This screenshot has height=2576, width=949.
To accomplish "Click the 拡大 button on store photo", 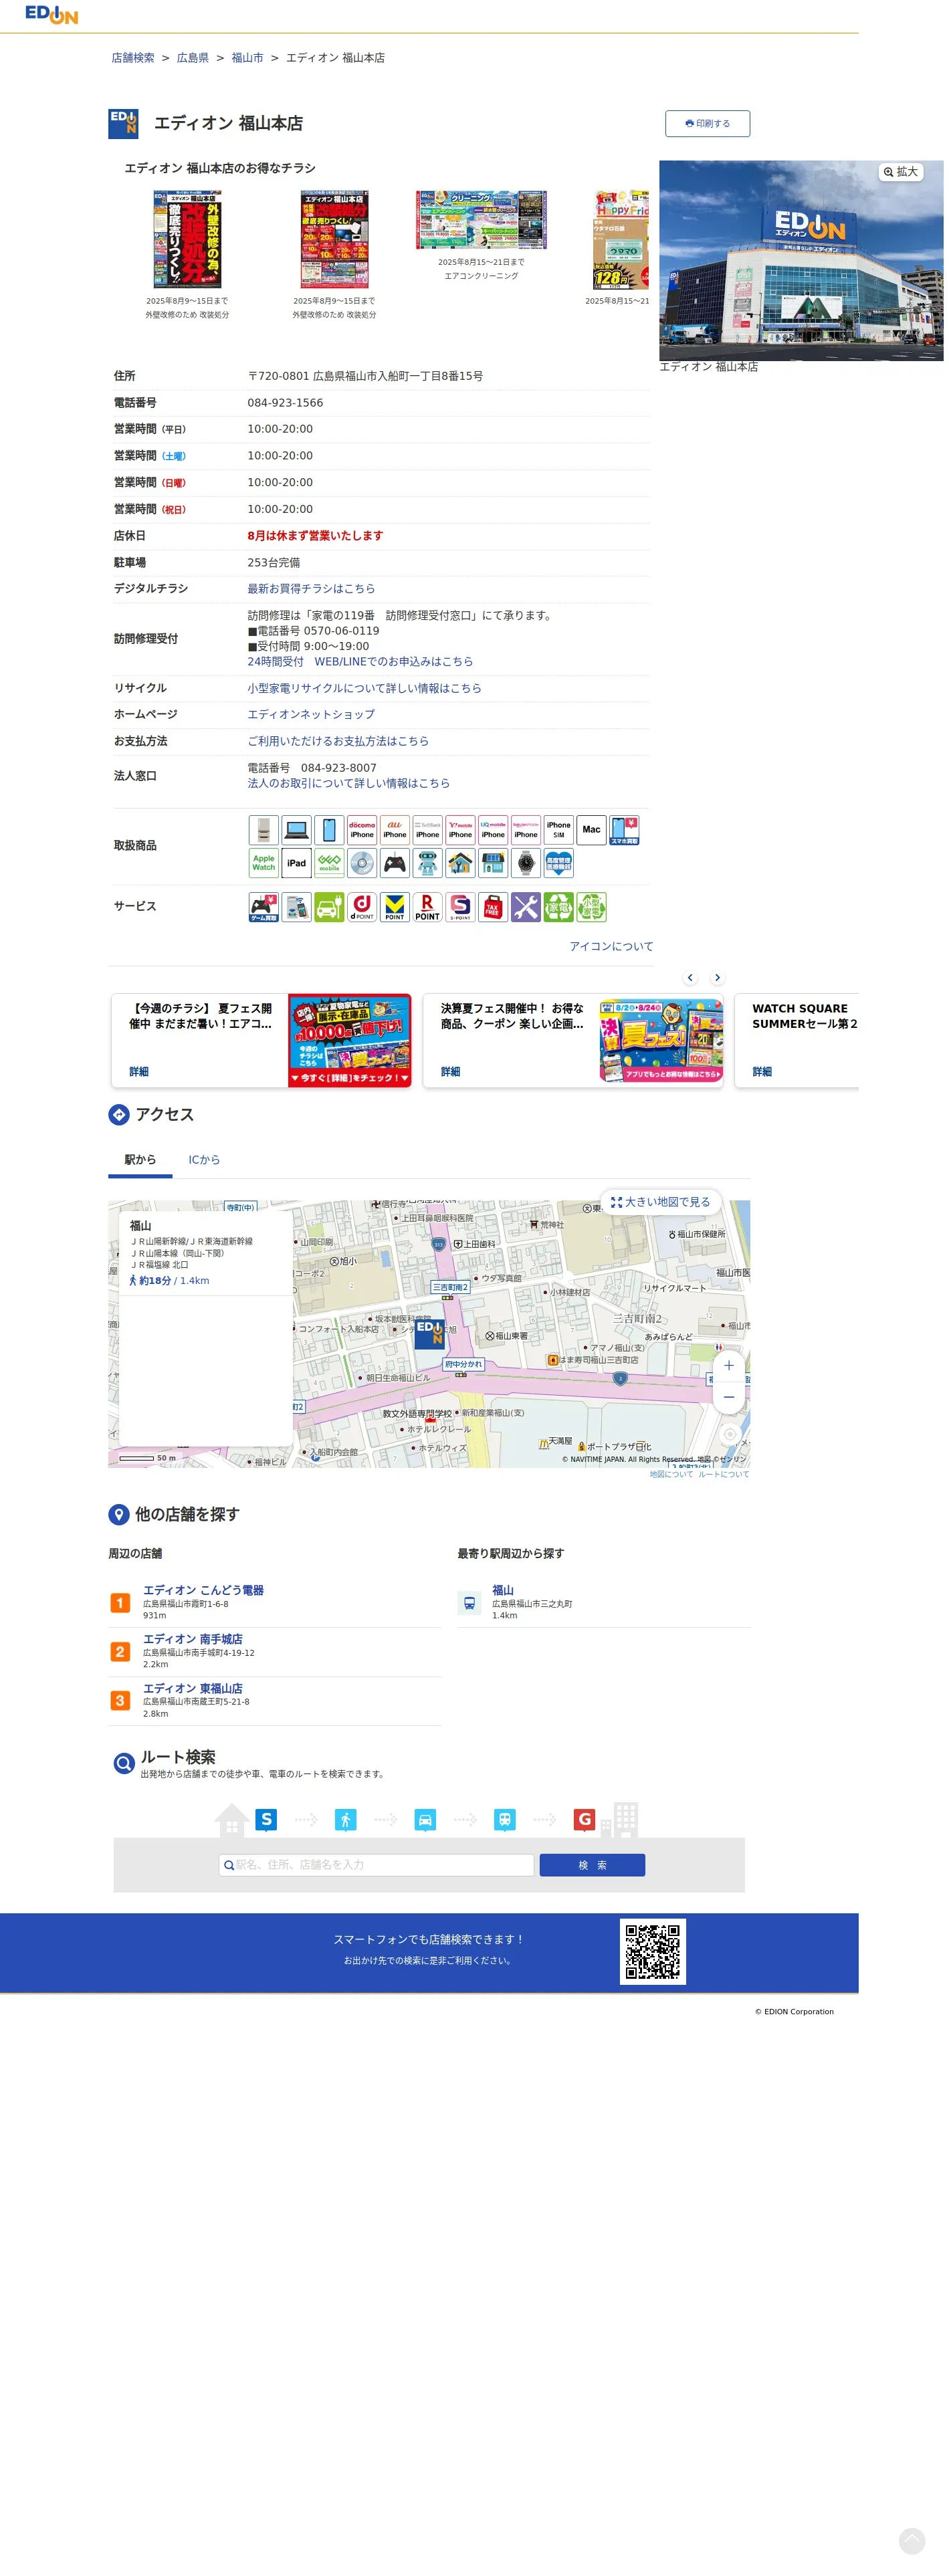I will [900, 172].
